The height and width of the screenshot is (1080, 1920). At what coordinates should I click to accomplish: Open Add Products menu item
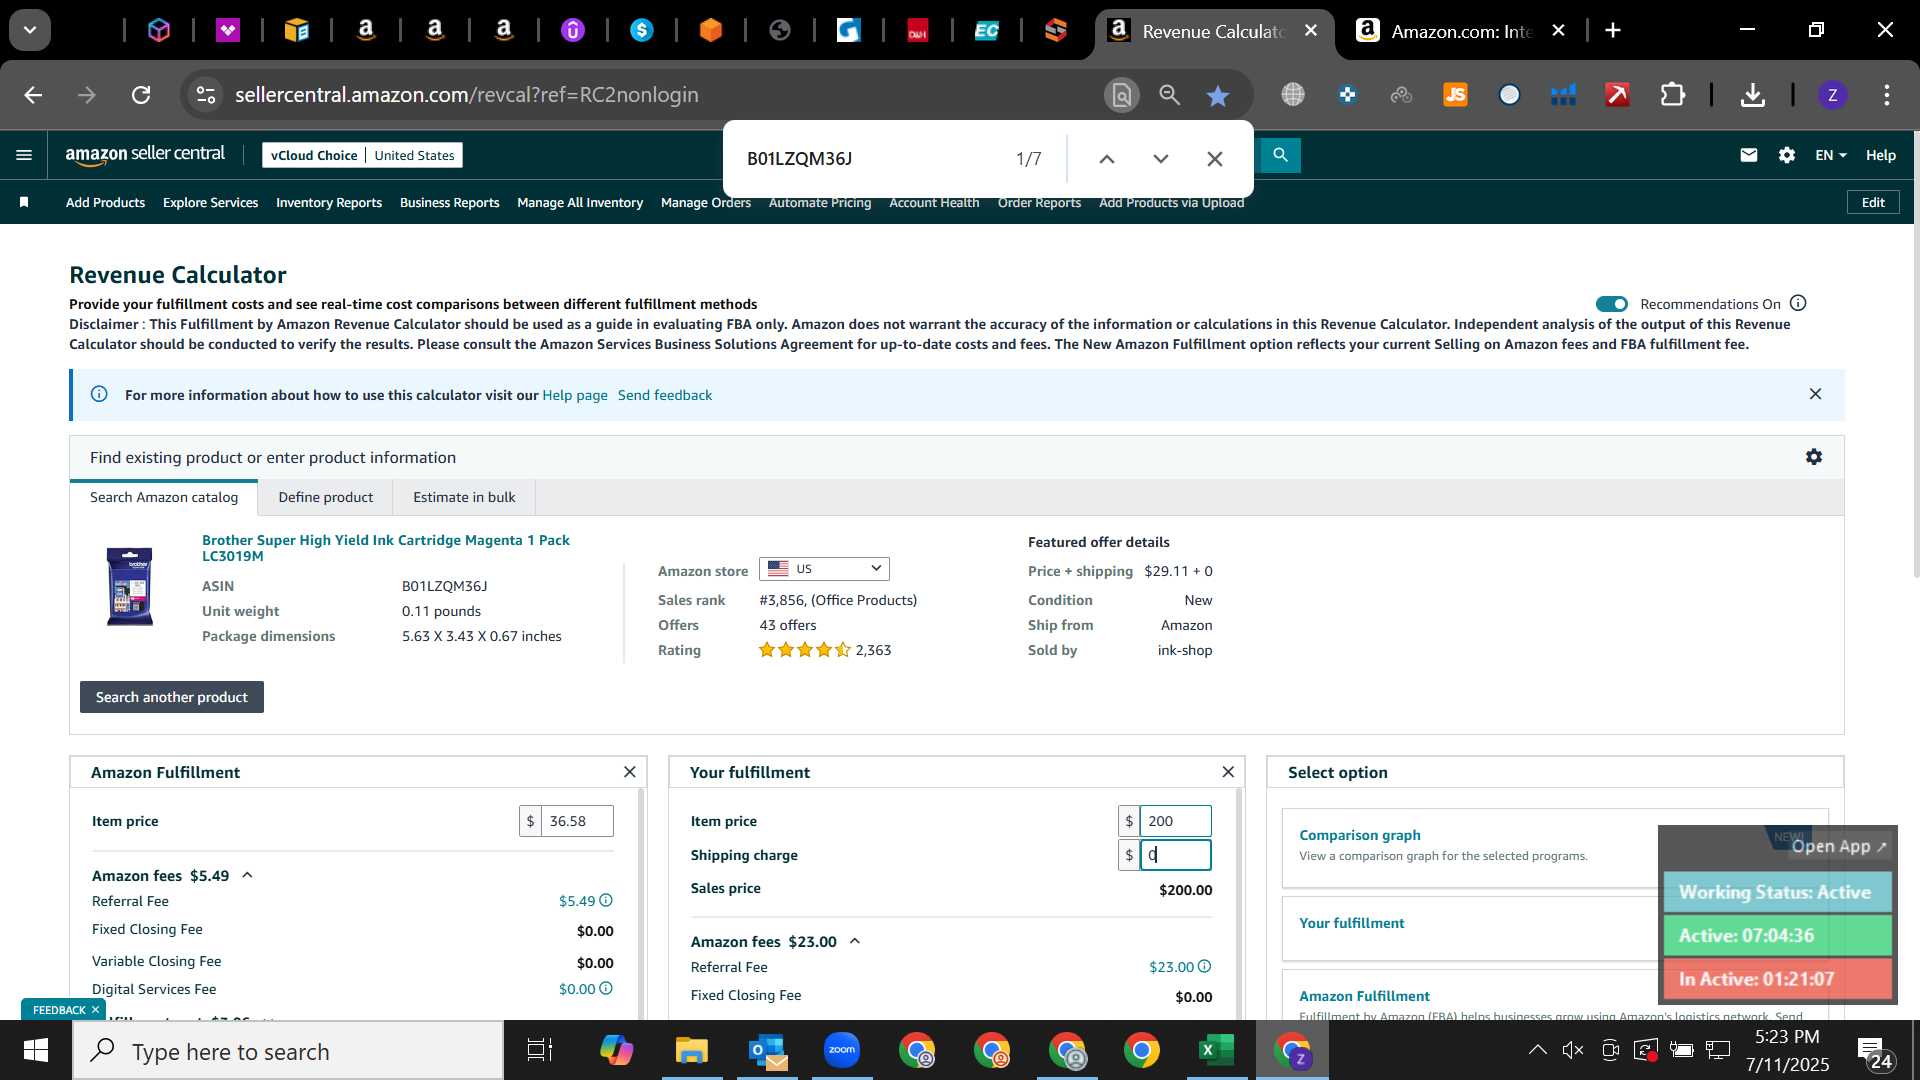click(105, 202)
